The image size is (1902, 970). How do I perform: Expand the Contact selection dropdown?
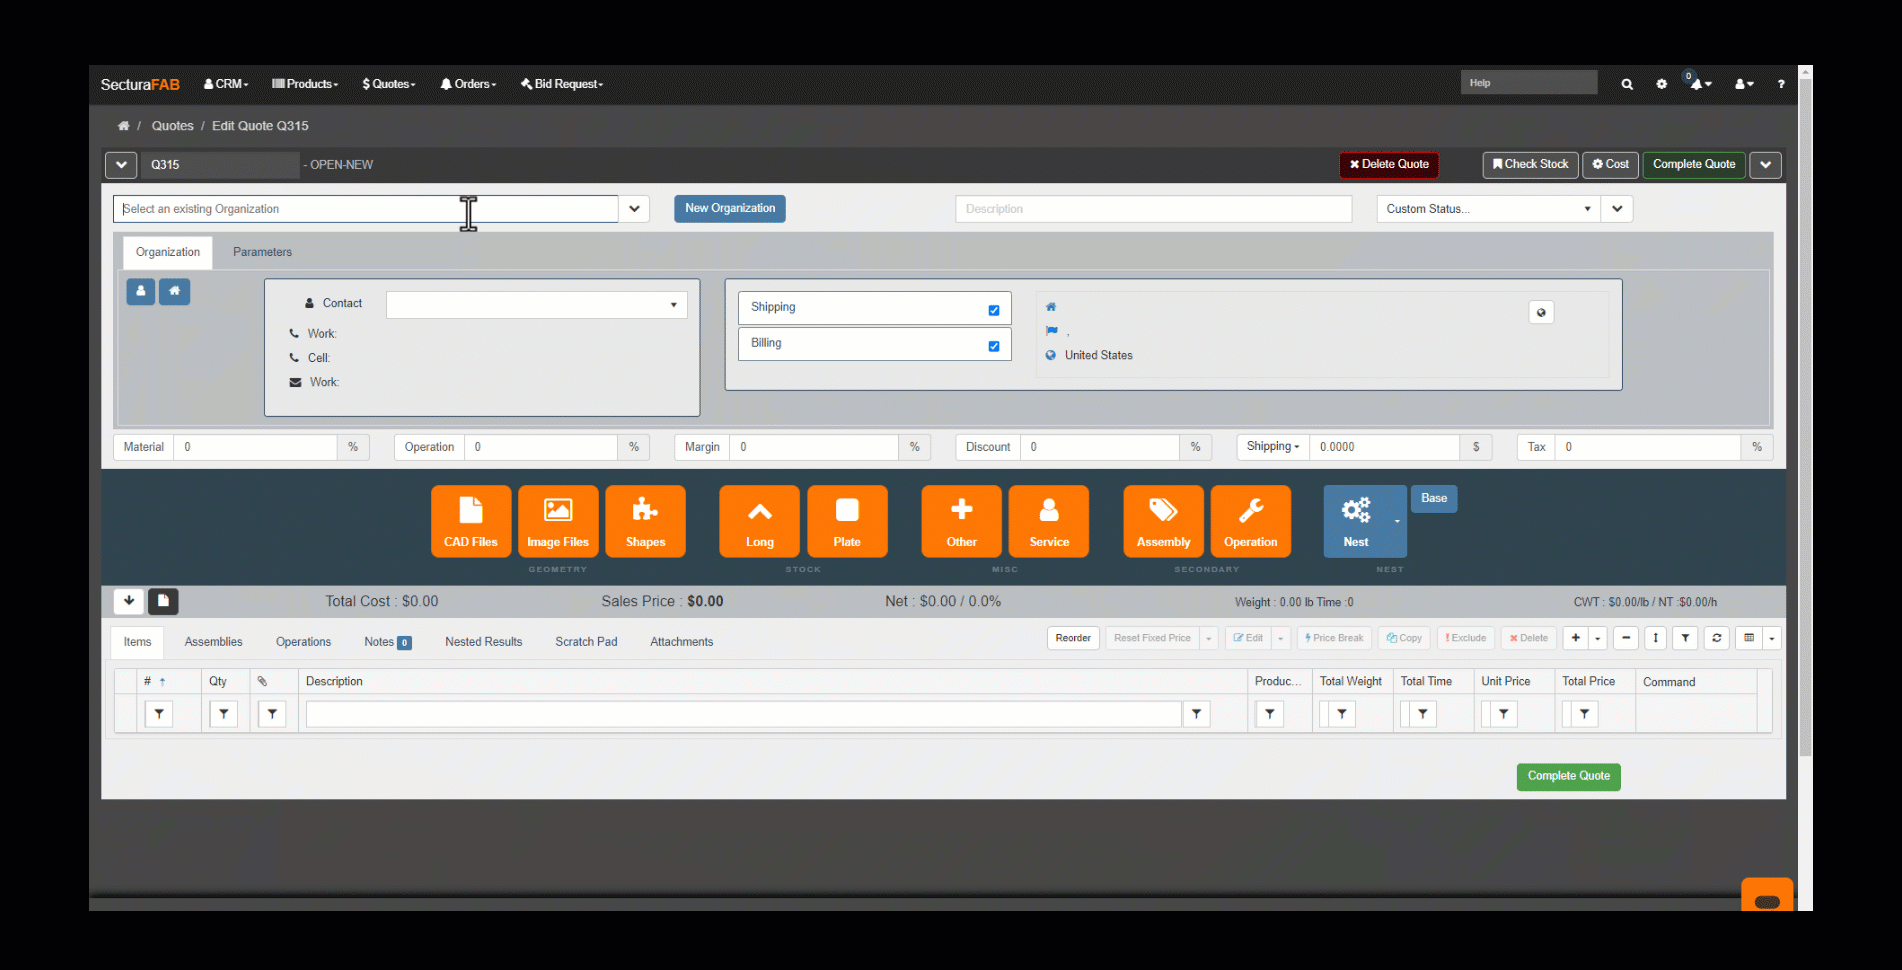[x=536, y=305]
